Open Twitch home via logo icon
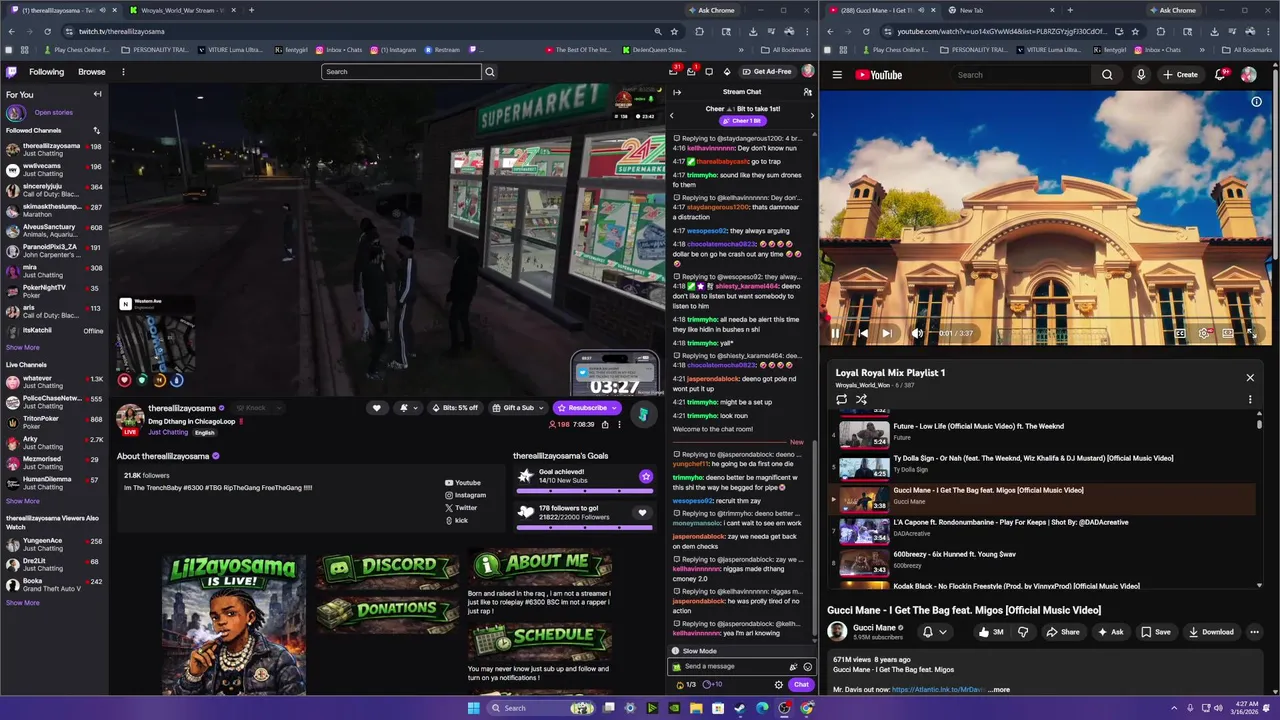1280x720 pixels. coord(11,72)
